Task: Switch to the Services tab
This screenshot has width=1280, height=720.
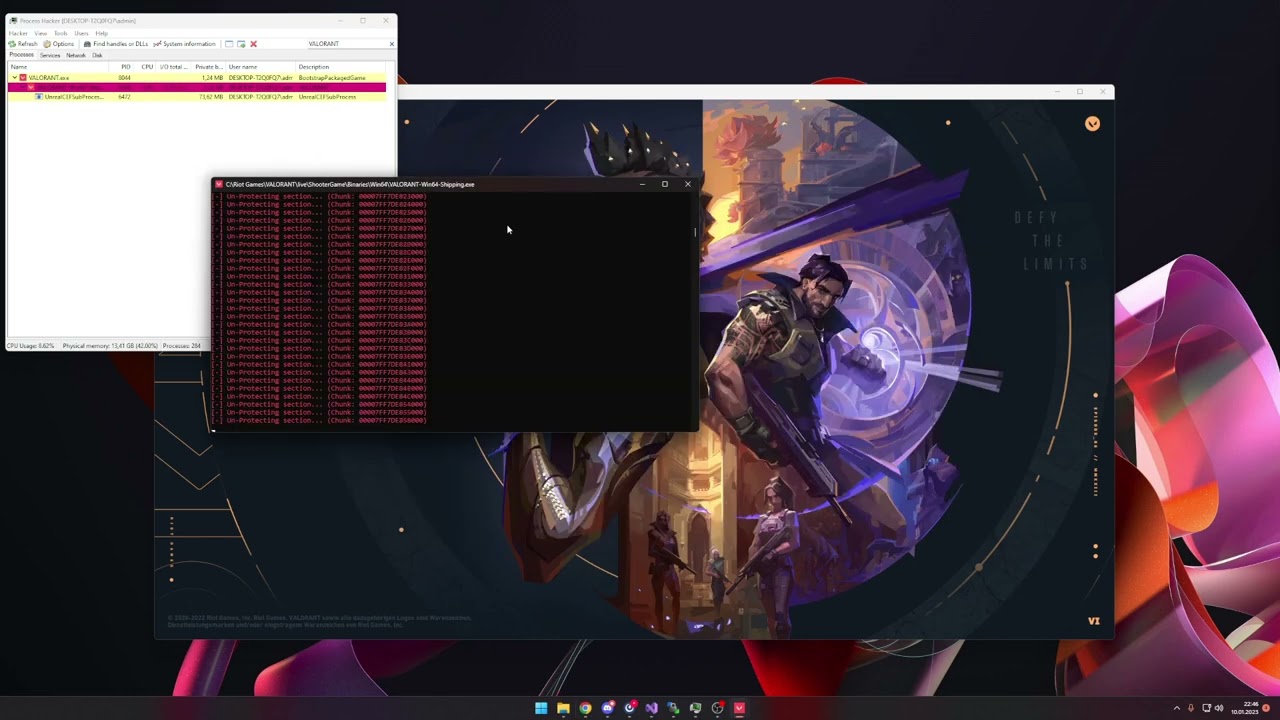Action: click(x=50, y=55)
